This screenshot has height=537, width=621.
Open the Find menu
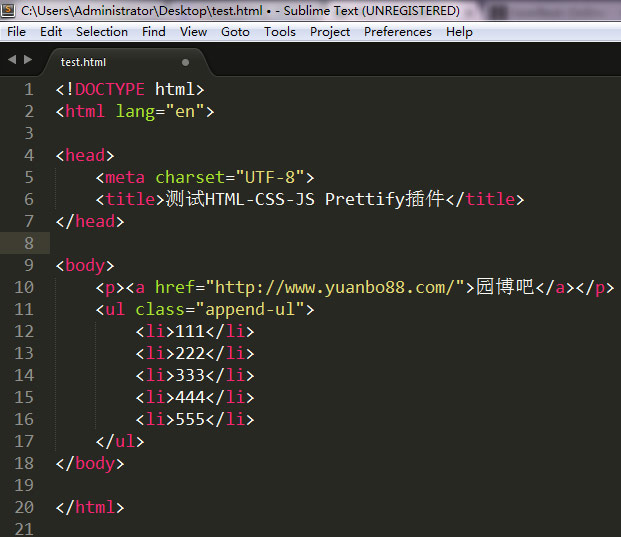point(154,32)
